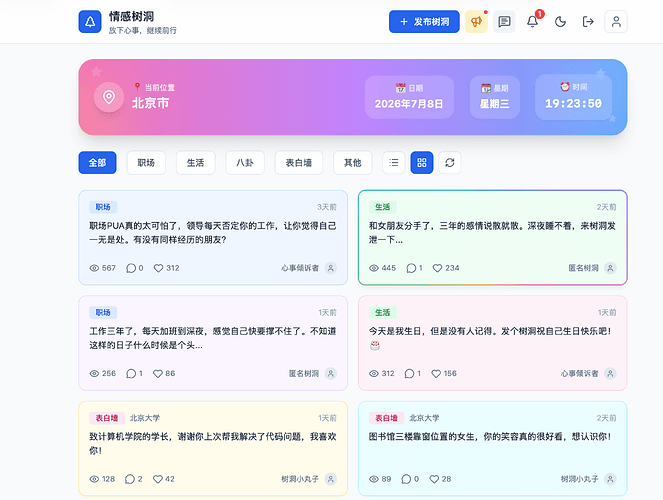Screen dimensions: 663x500
Task: Select the 全部 category tab
Action: 97,163
